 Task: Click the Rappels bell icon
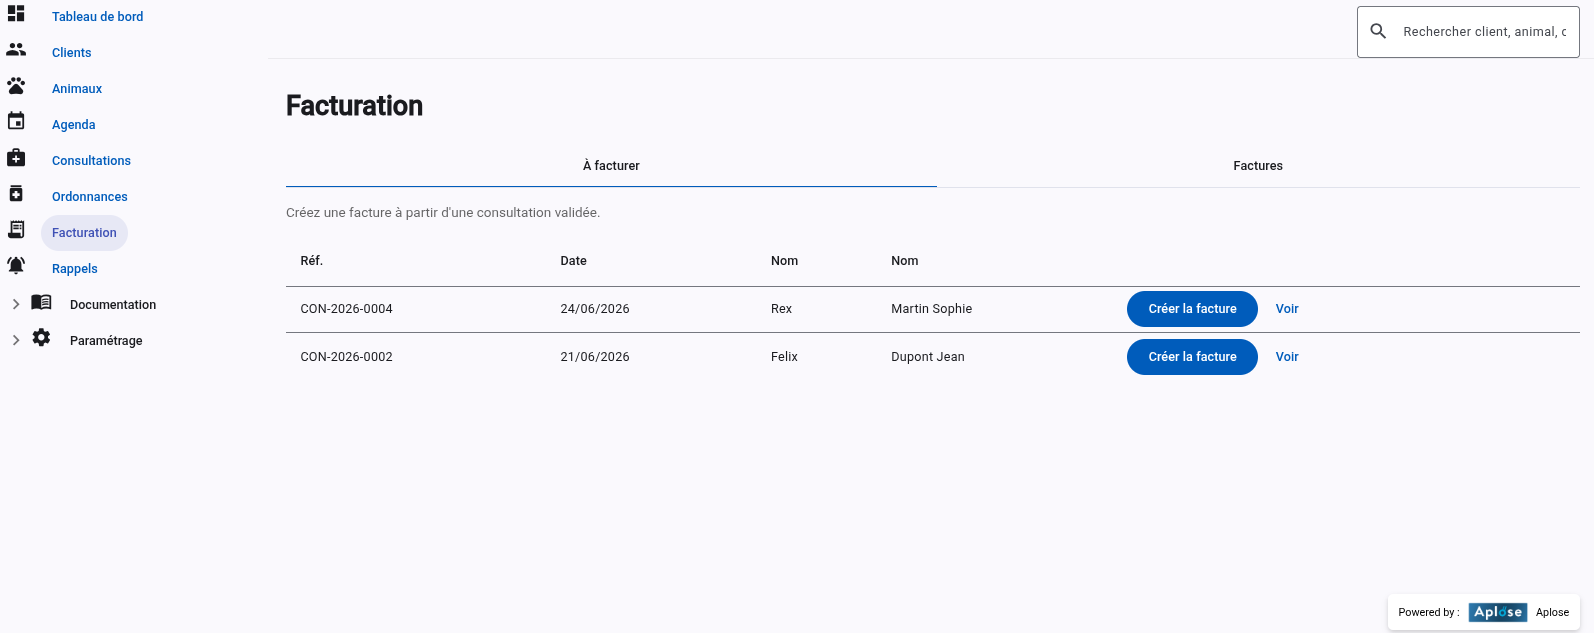tap(16, 265)
